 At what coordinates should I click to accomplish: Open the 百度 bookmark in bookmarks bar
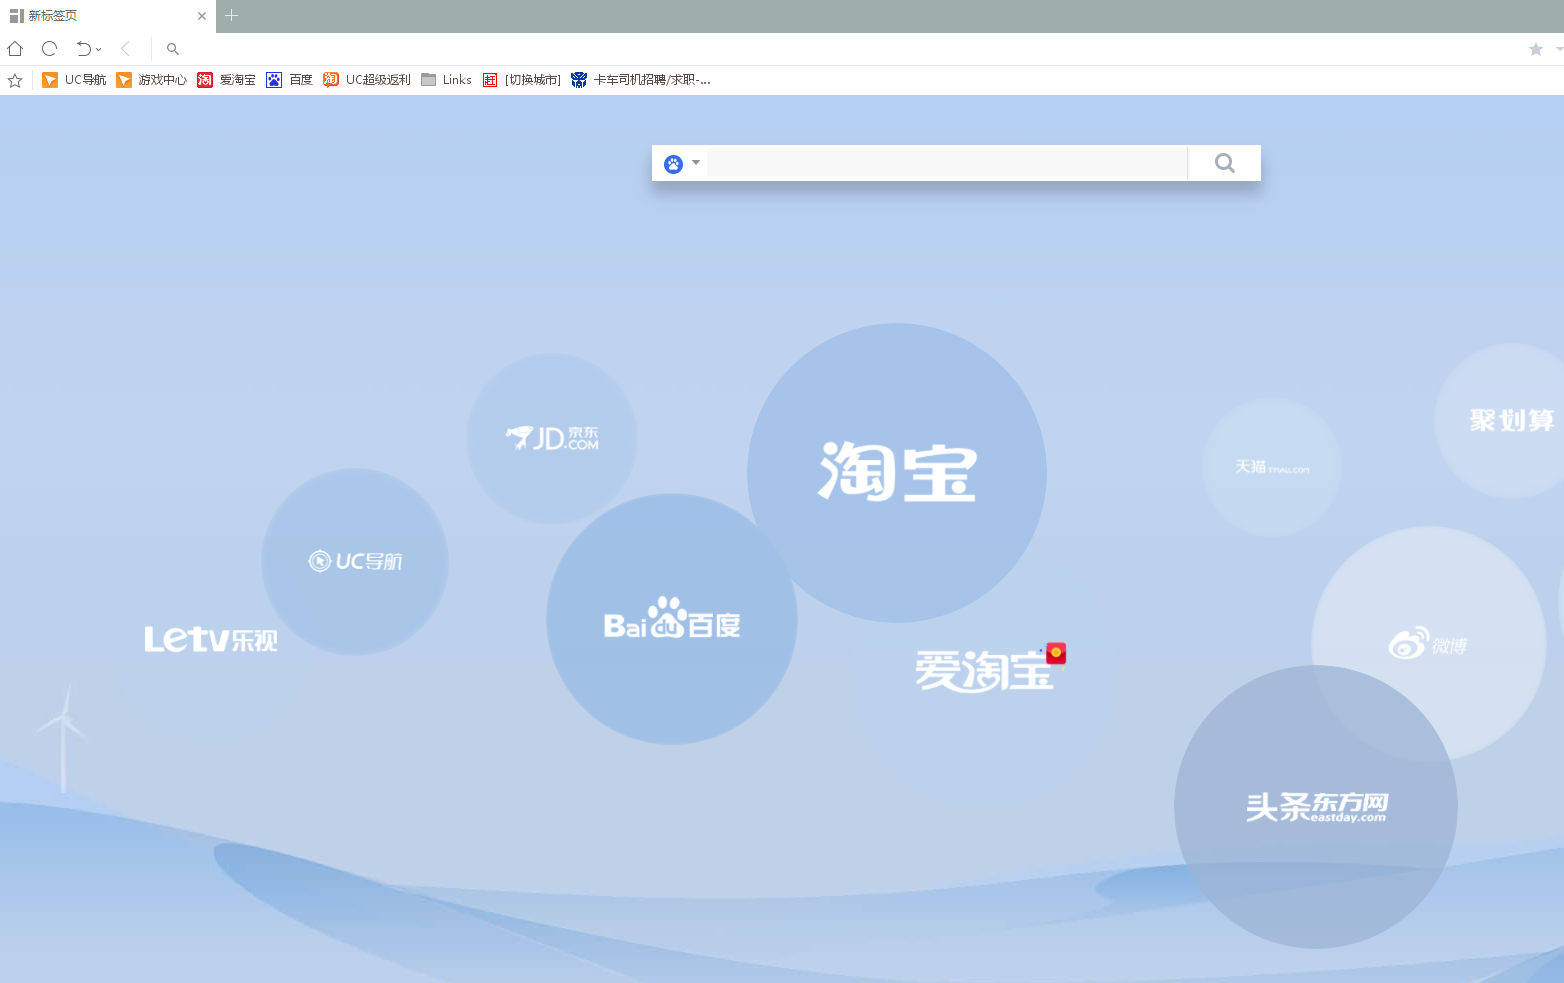pos(289,80)
